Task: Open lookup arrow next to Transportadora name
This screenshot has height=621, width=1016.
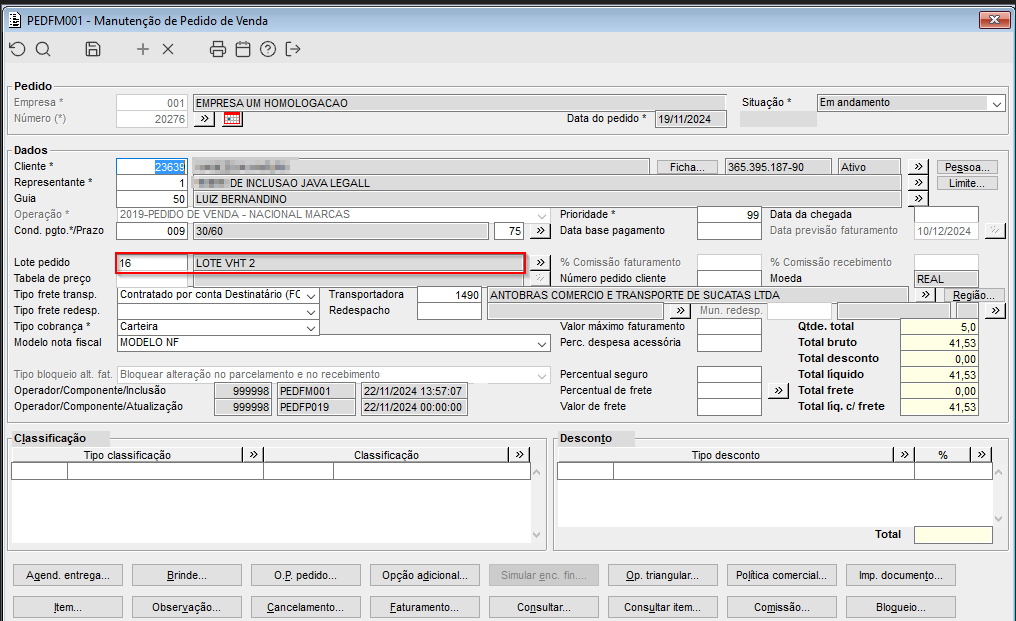Action: click(925, 294)
